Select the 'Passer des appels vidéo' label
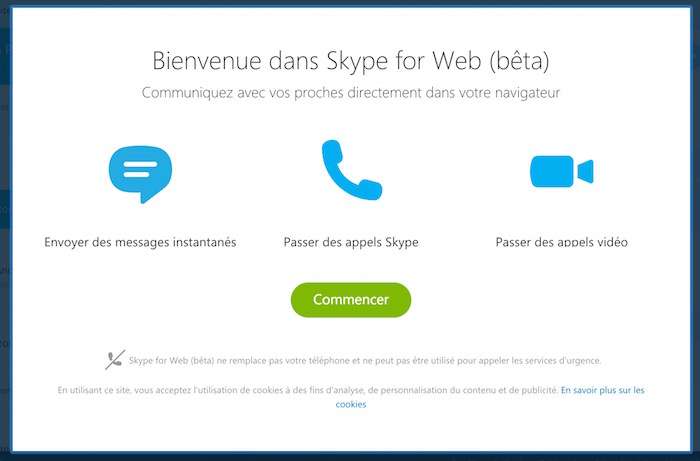Screen dimensions: 700x461 coord(561,242)
